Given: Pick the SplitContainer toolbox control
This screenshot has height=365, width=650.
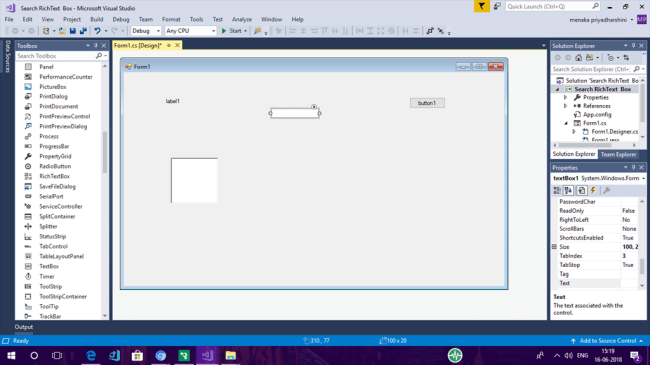Looking at the screenshot, I should pos(57,217).
